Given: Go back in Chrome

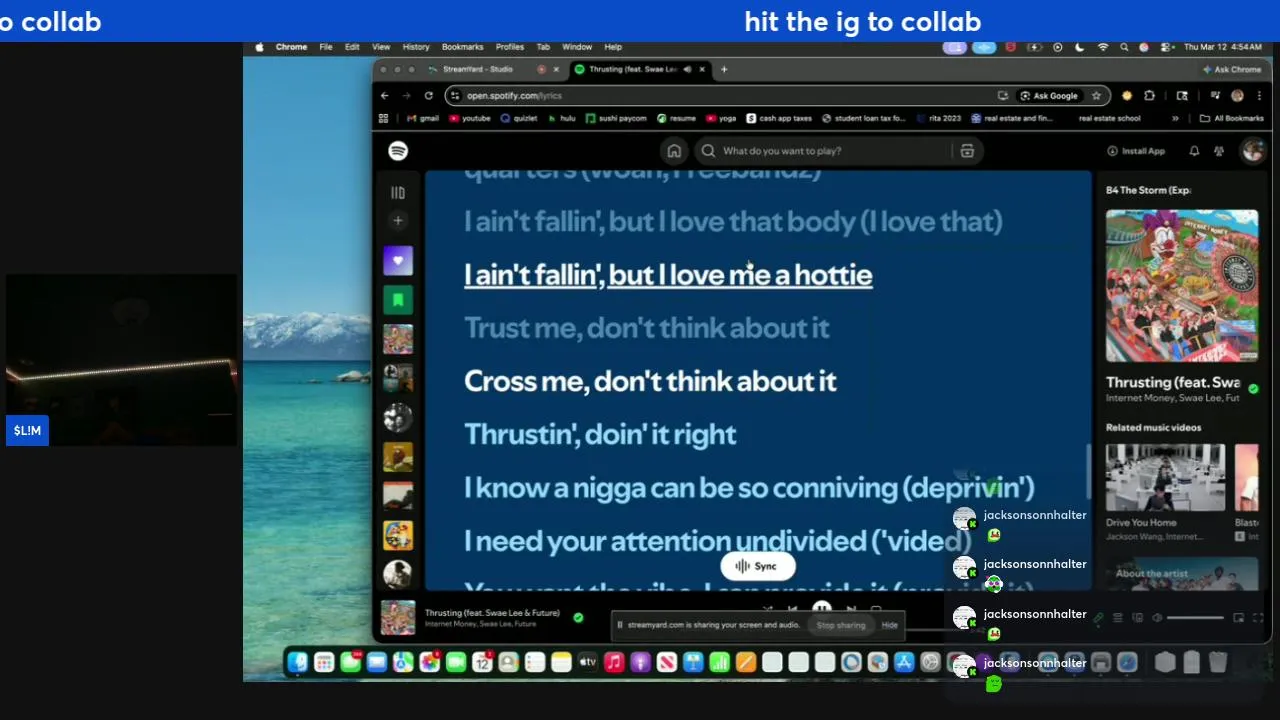Looking at the screenshot, I should (x=384, y=96).
